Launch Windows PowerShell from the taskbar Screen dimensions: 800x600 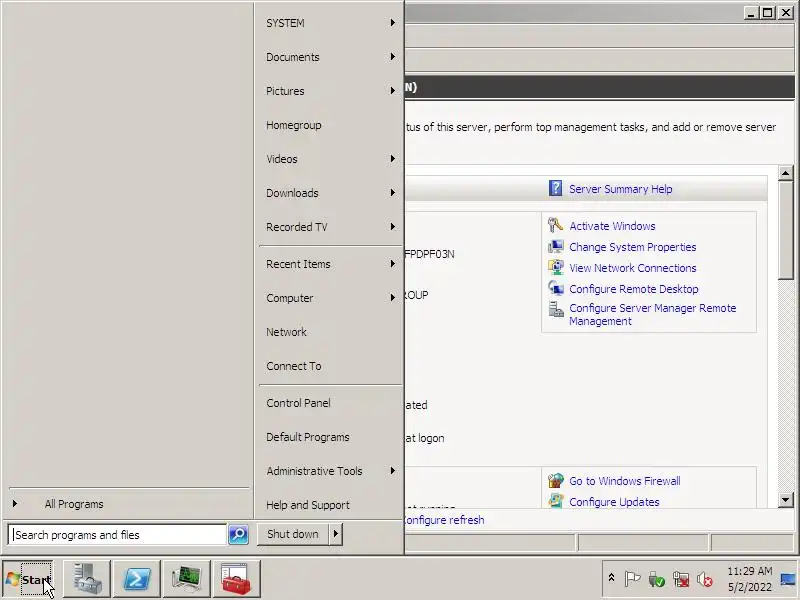(137, 579)
